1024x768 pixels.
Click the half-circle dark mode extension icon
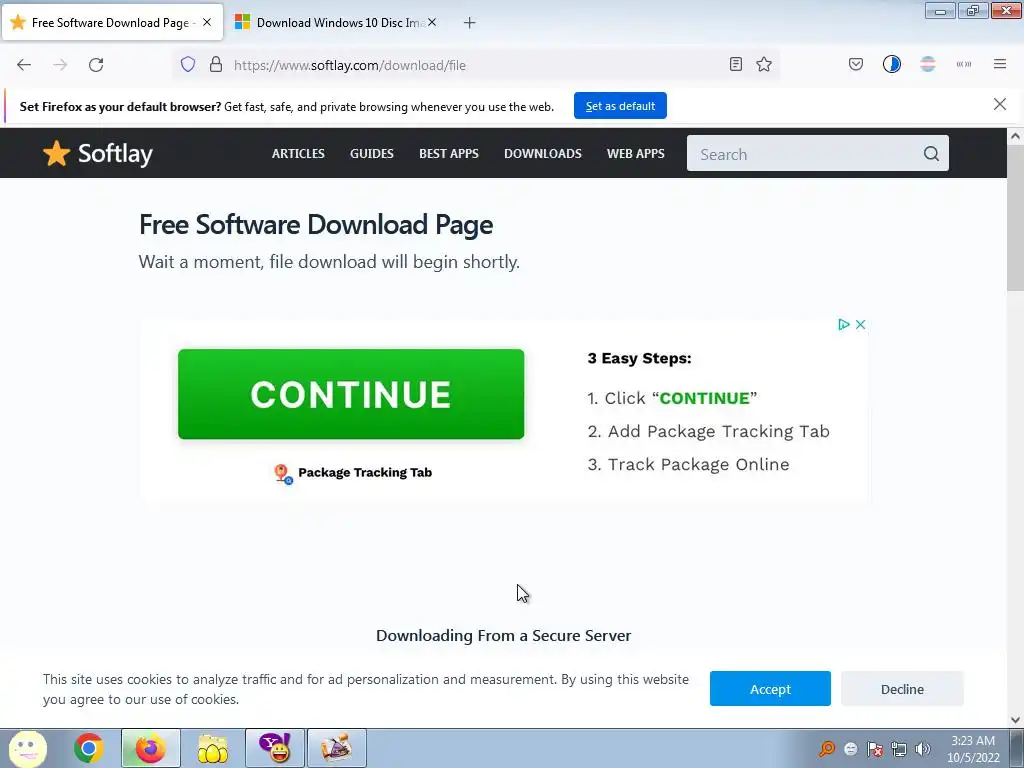point(891,64)
